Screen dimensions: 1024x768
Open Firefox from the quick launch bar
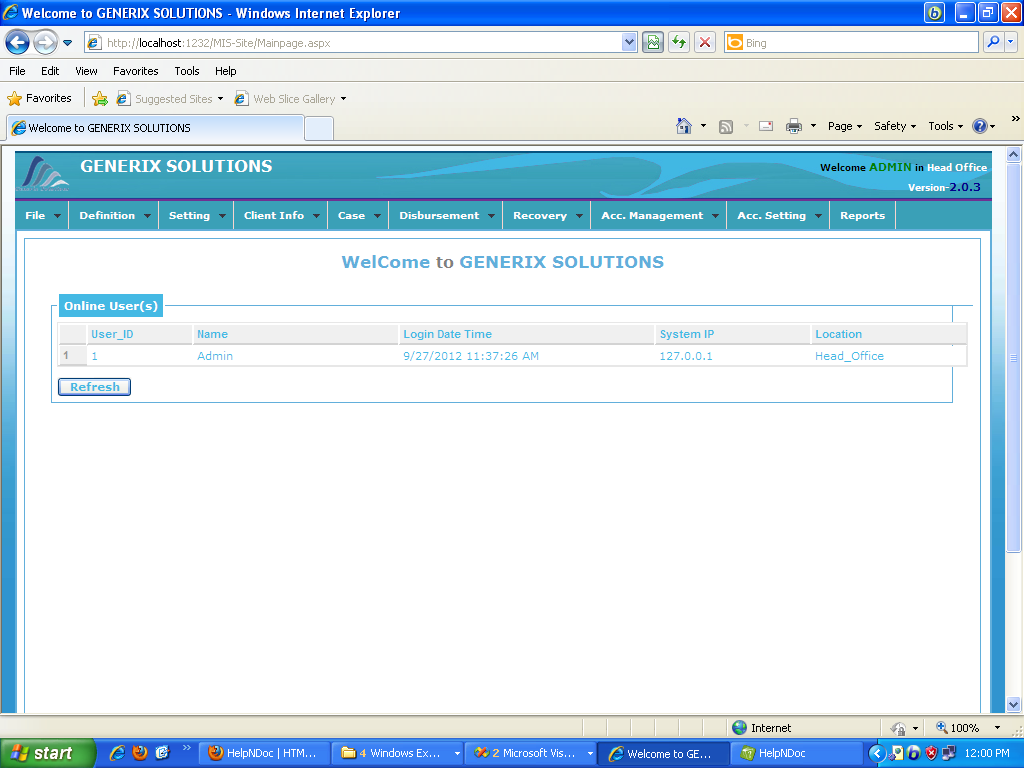139,753
